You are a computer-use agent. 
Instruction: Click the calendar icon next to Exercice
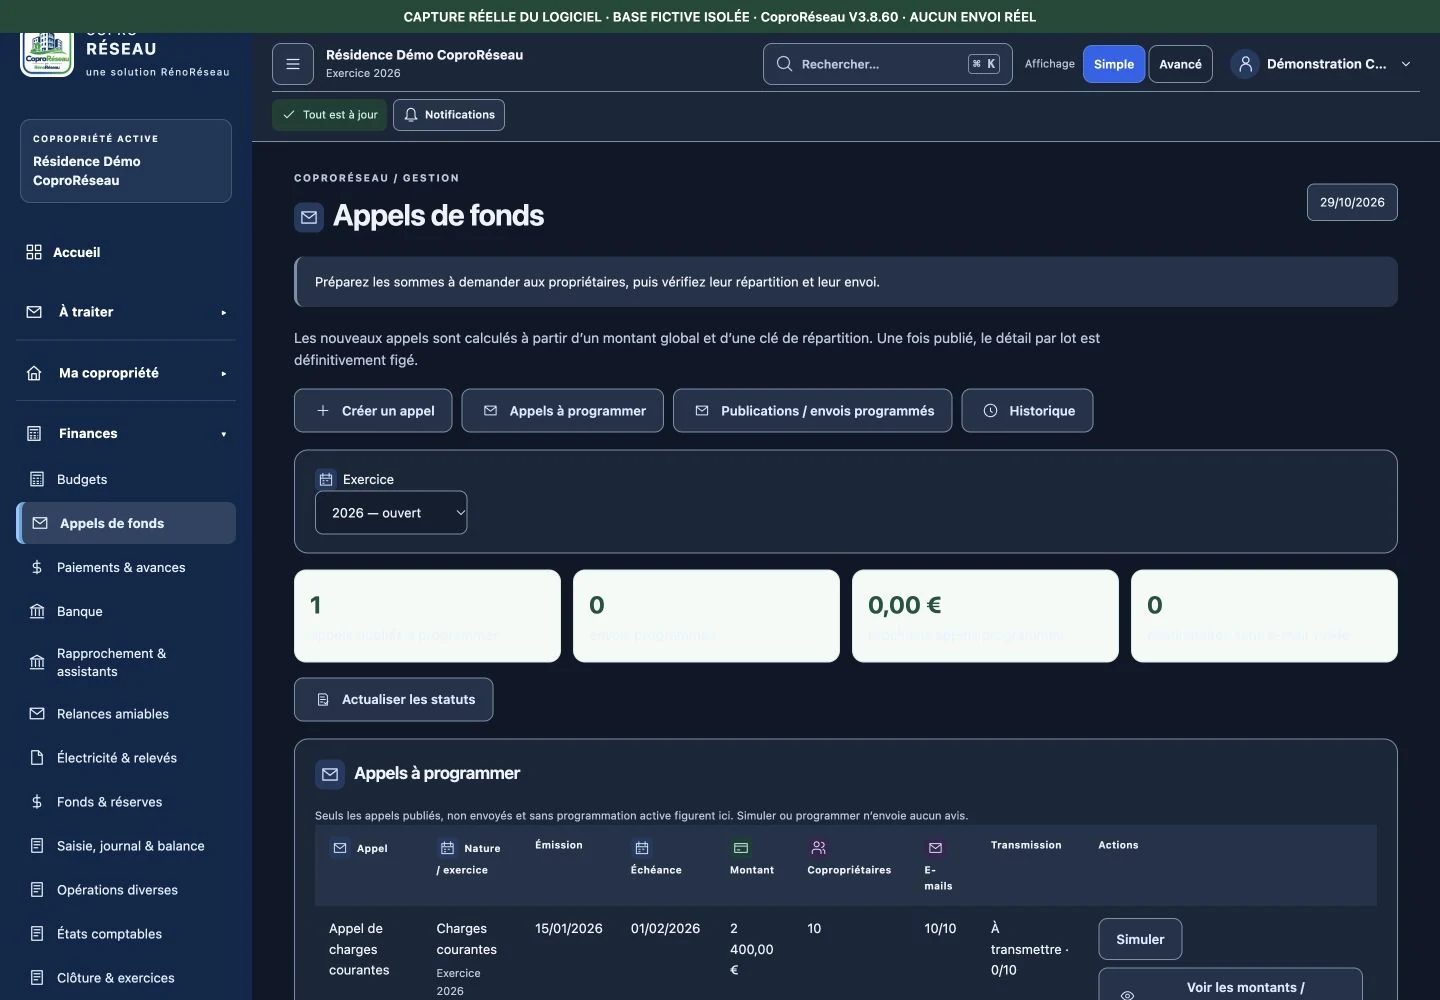click(326, 479)
